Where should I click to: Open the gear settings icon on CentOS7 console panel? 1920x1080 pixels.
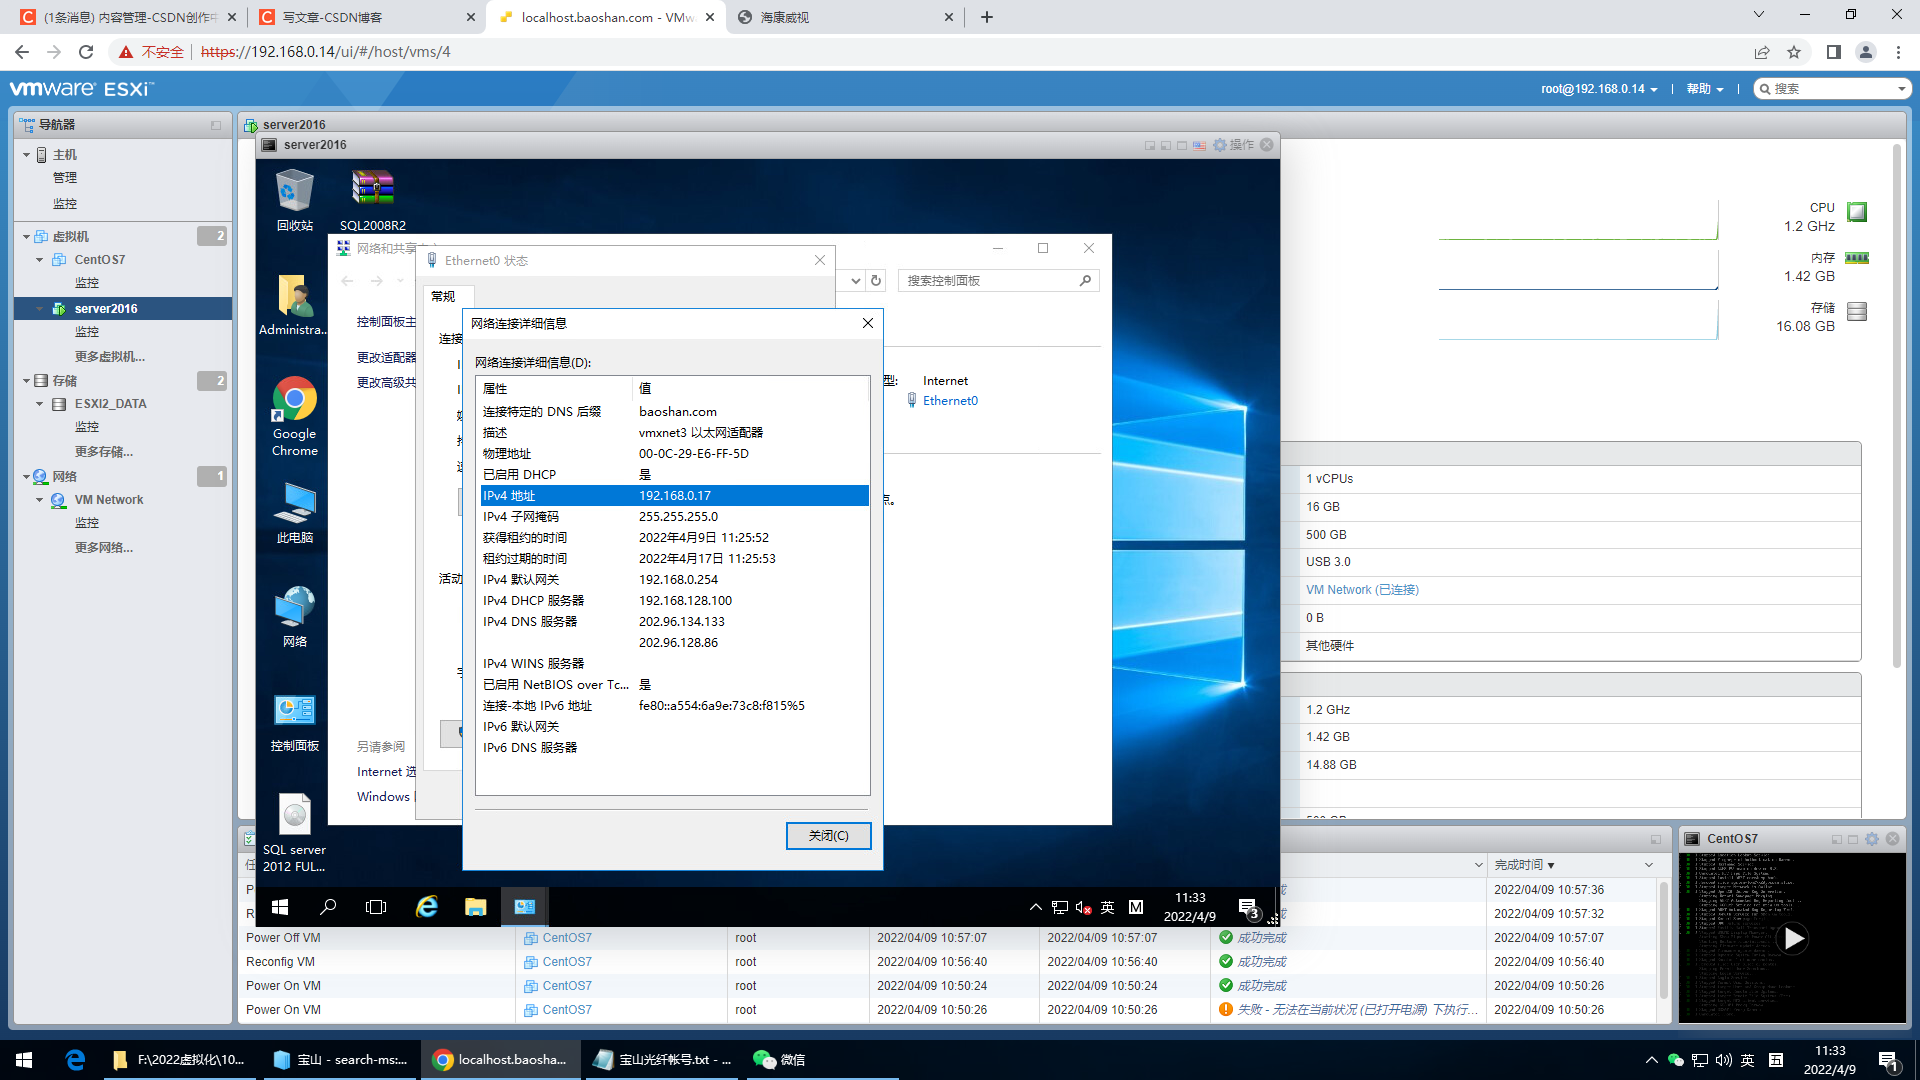[x=1871, y=839]
